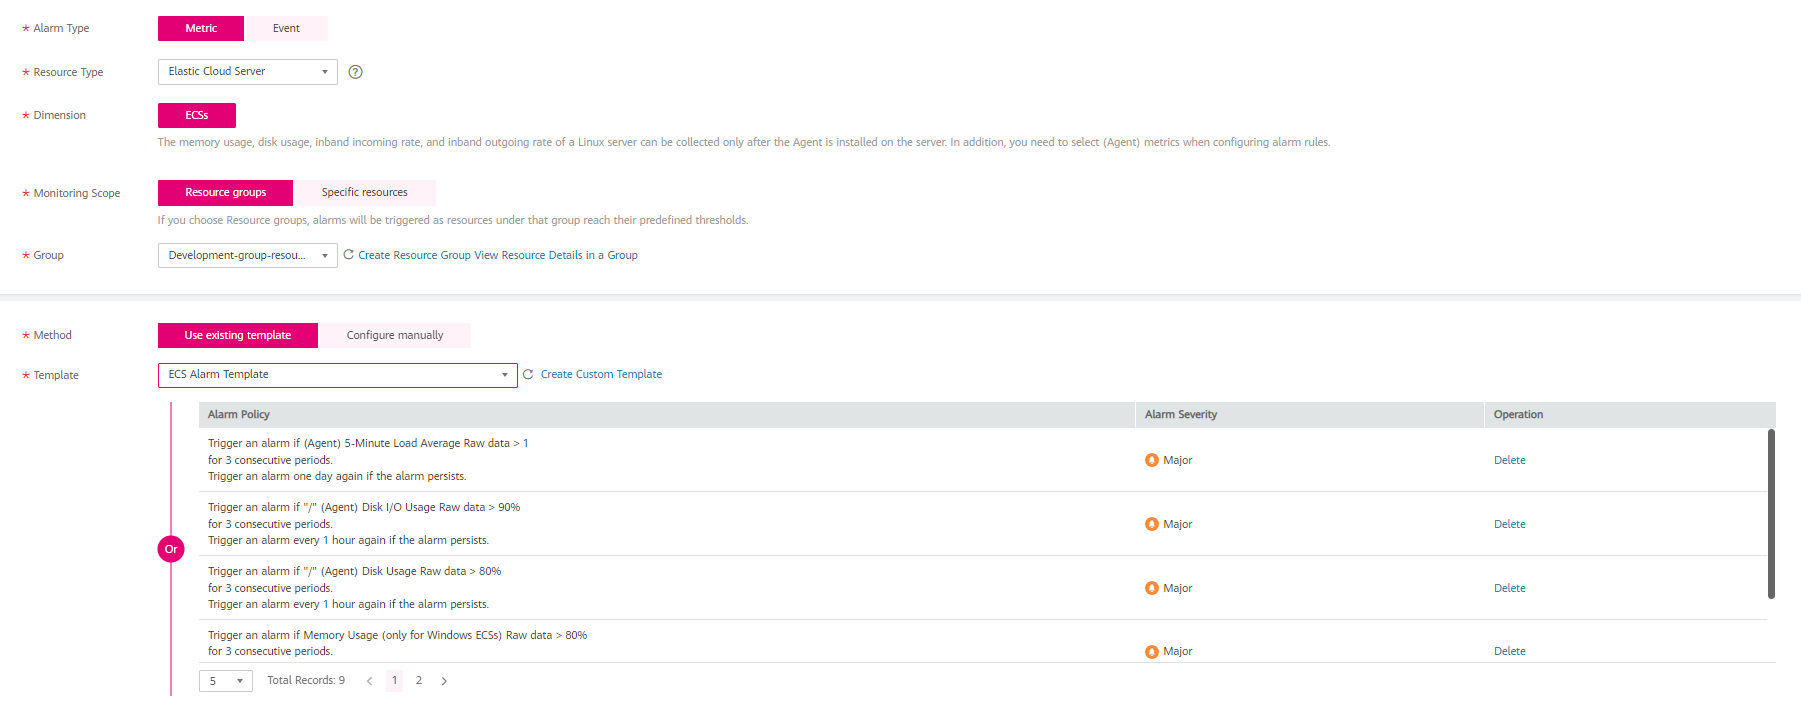Open Create Custom Template link
Viewport: 1801px width, 707px height.
[x=601, y=375]
